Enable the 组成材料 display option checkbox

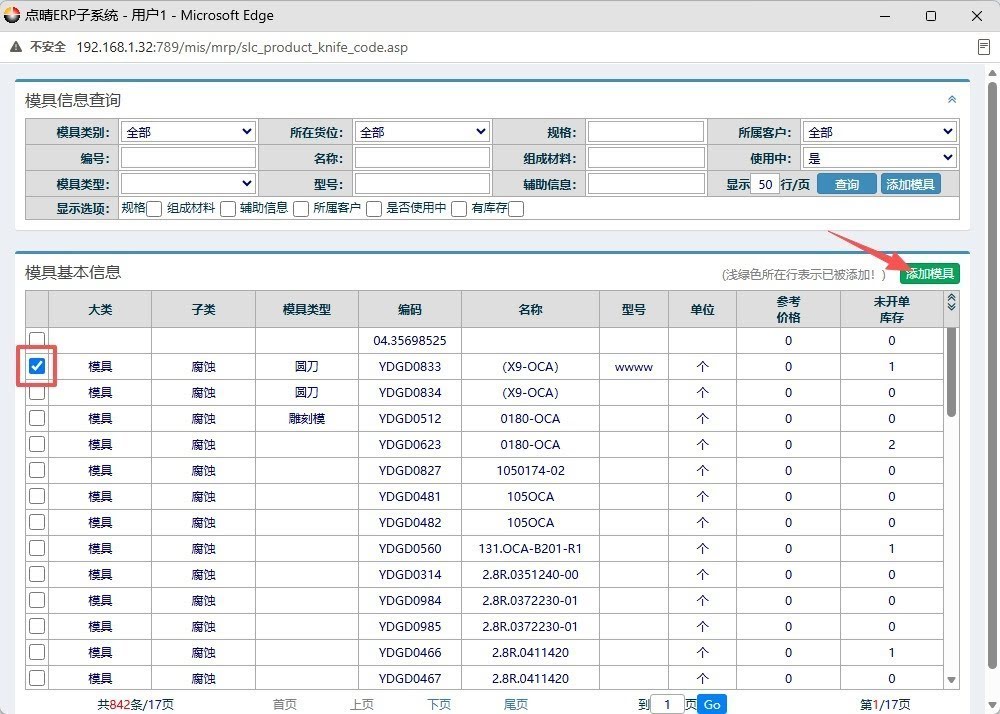point(228,209)
